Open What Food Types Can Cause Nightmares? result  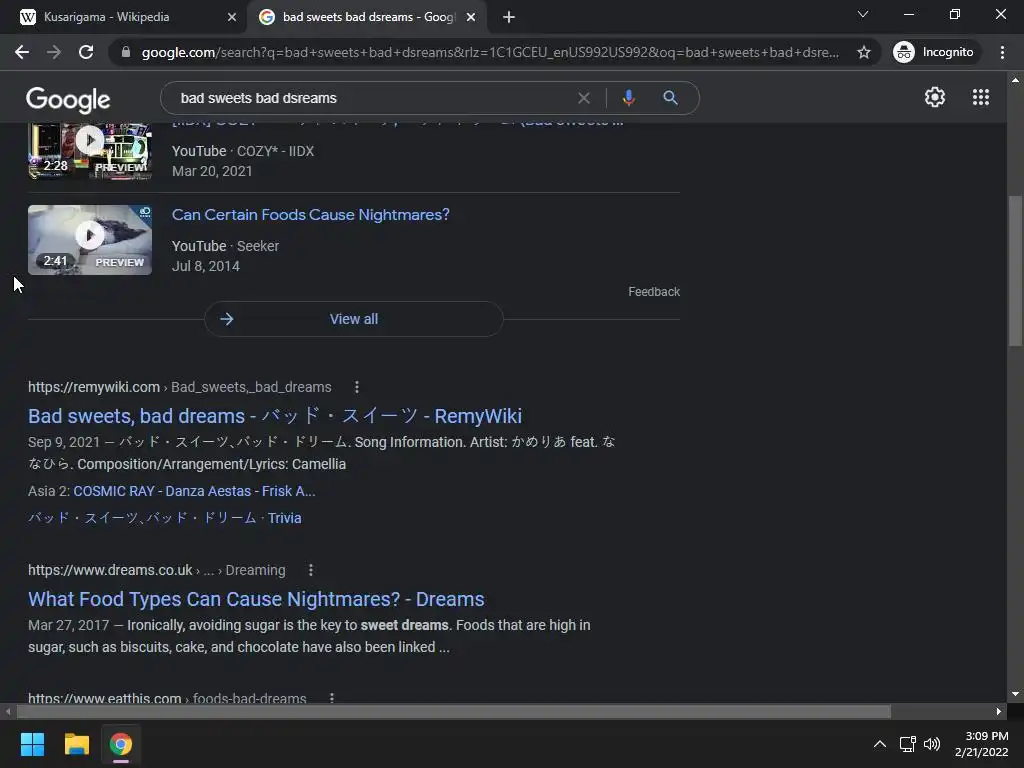coord(256,599)
